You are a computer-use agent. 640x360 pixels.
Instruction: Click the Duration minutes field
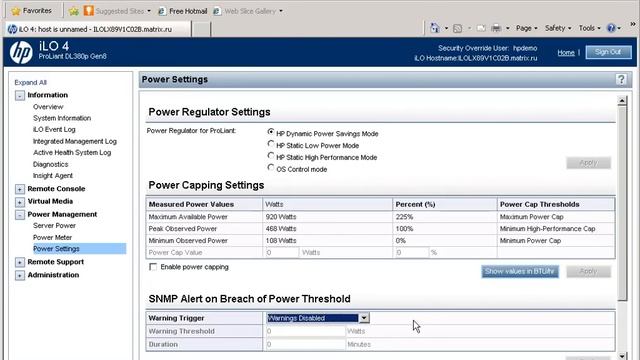[306, 344]
